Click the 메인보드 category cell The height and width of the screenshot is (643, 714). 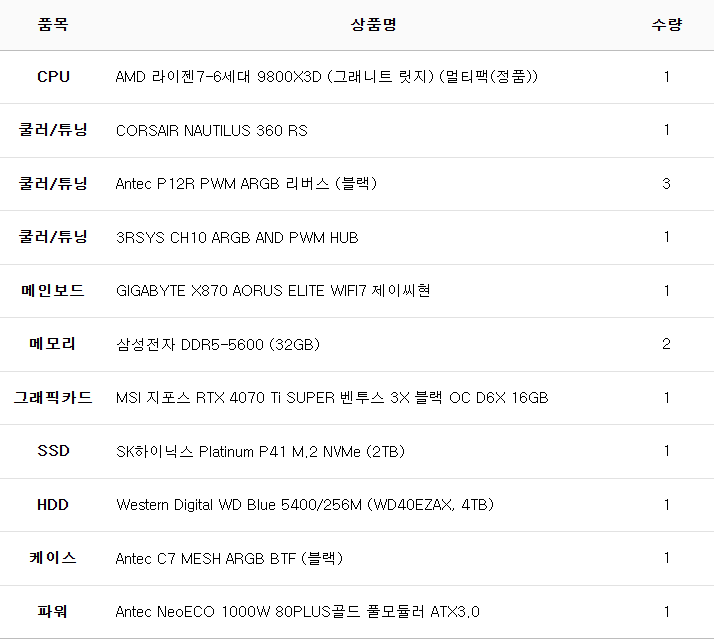53,291
